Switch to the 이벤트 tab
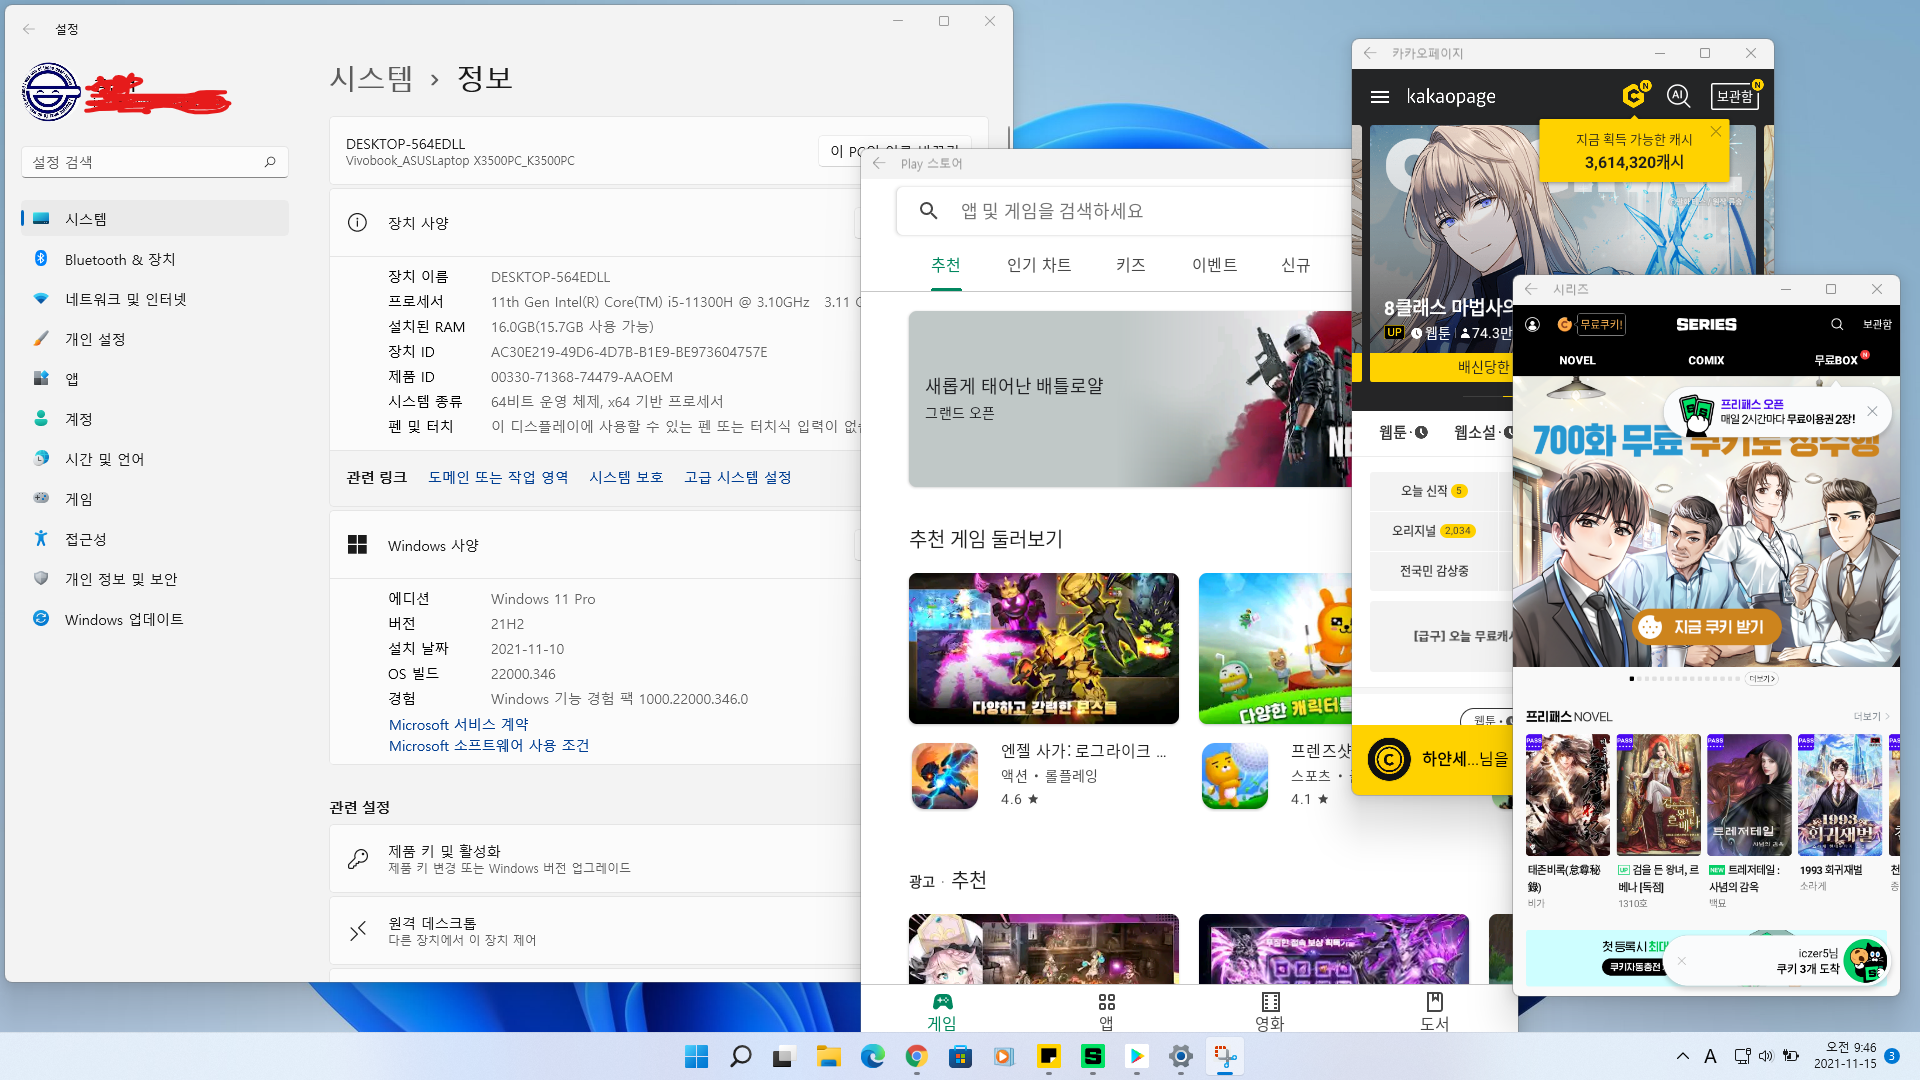Image resolution: width=1920 pixels, height=1080 pixels. point(1215,265)
